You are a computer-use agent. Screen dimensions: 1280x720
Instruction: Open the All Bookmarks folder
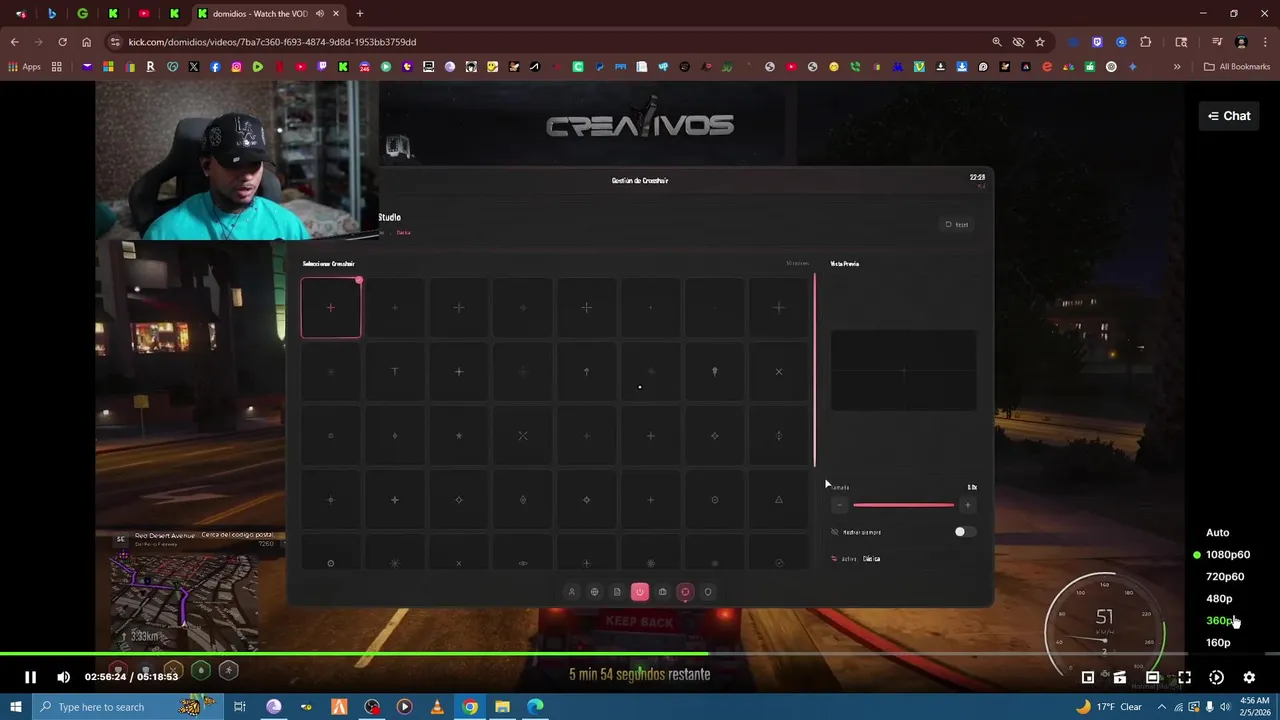pos(1237,67)
